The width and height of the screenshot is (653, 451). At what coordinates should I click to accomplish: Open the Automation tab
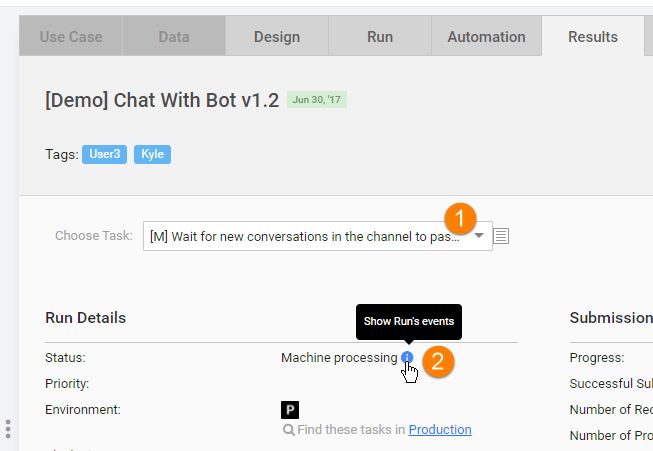click(x=486, y=37)
